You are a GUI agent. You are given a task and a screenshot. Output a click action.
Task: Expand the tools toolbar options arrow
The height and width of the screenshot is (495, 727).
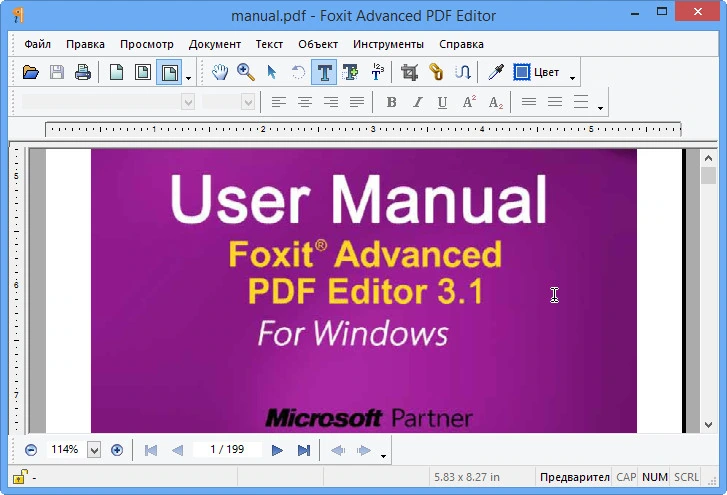pyautogui.click(x=572, y=78)
